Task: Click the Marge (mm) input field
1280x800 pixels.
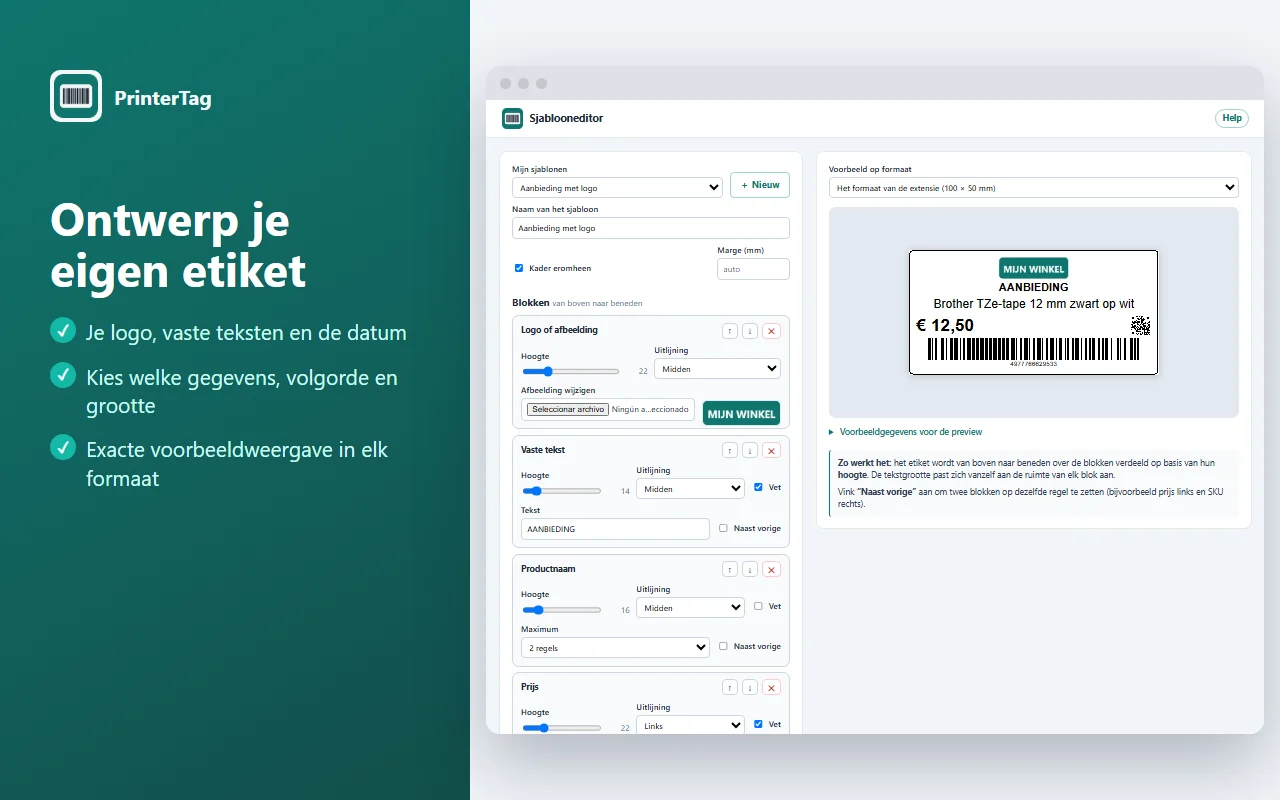Action: [753, 269]
